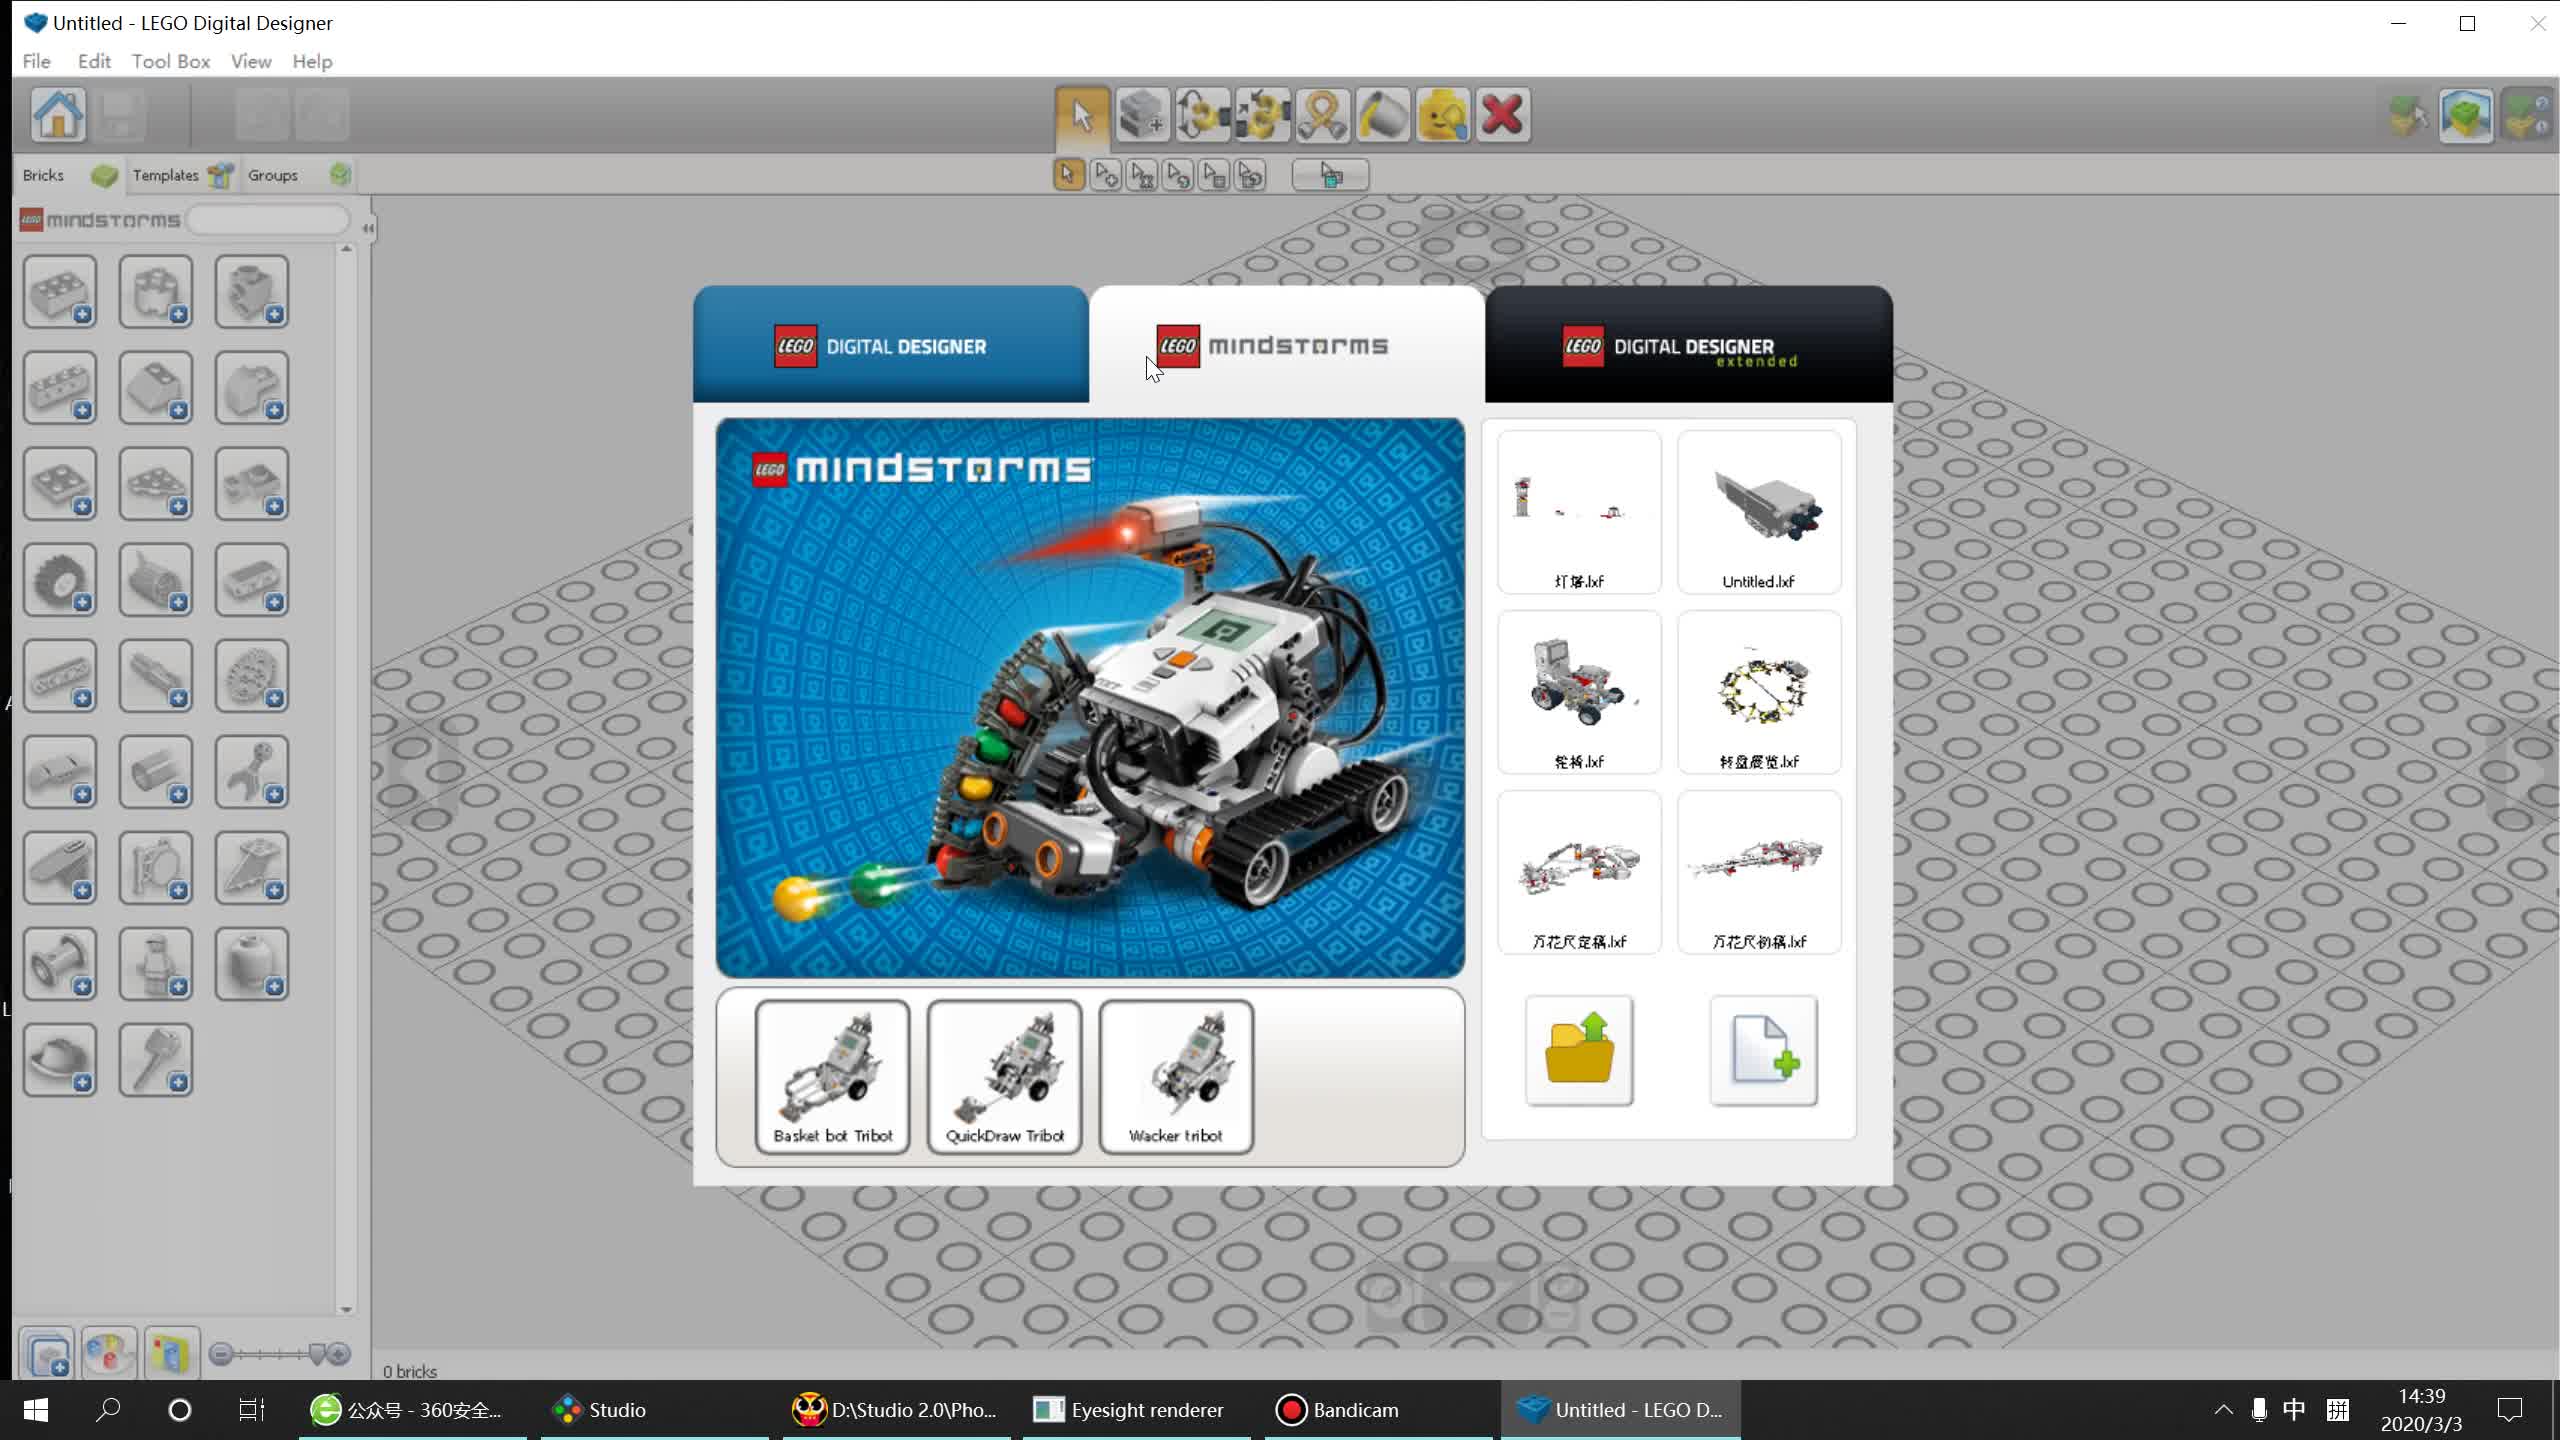Viewport: 2560px width, 1440px height.
Task: Show hidden system tray icons
Action: tap(2222, 1410)
